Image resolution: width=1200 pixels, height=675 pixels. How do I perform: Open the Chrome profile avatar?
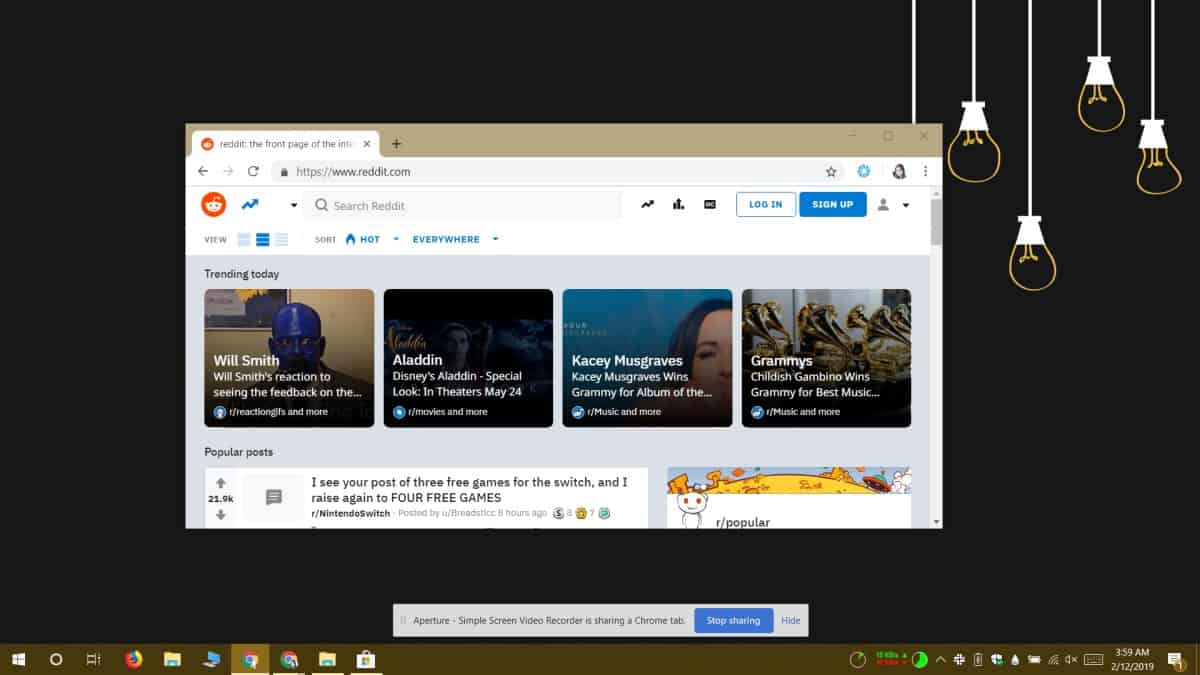[899, 172]
